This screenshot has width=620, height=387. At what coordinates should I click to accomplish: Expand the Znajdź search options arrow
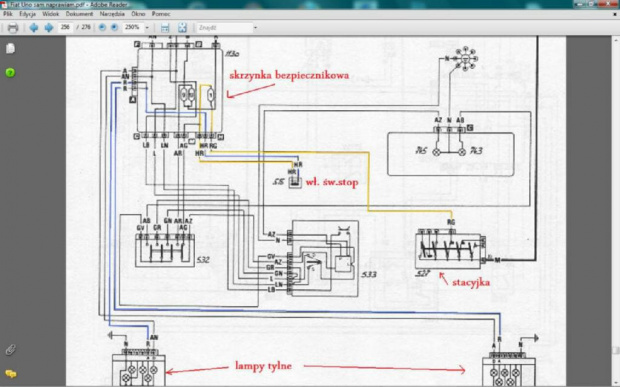click(255, 28)
